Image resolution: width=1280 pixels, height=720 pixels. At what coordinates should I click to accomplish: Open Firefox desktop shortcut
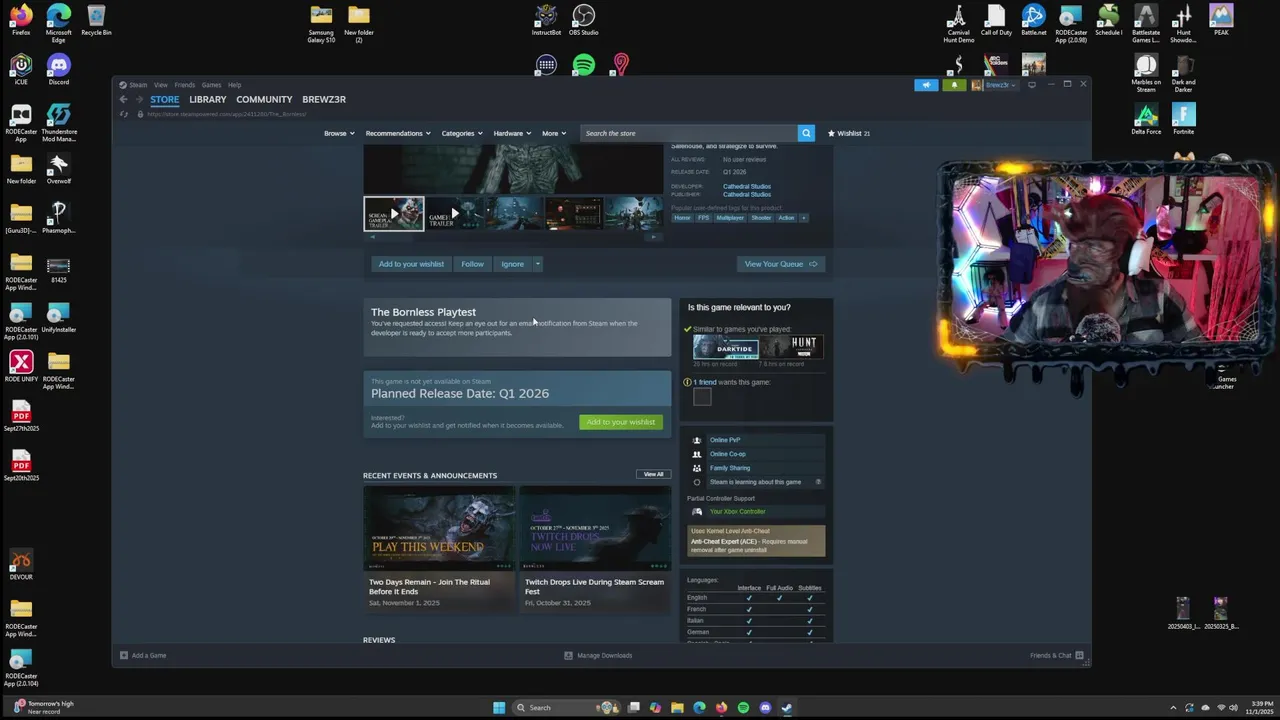21,20
